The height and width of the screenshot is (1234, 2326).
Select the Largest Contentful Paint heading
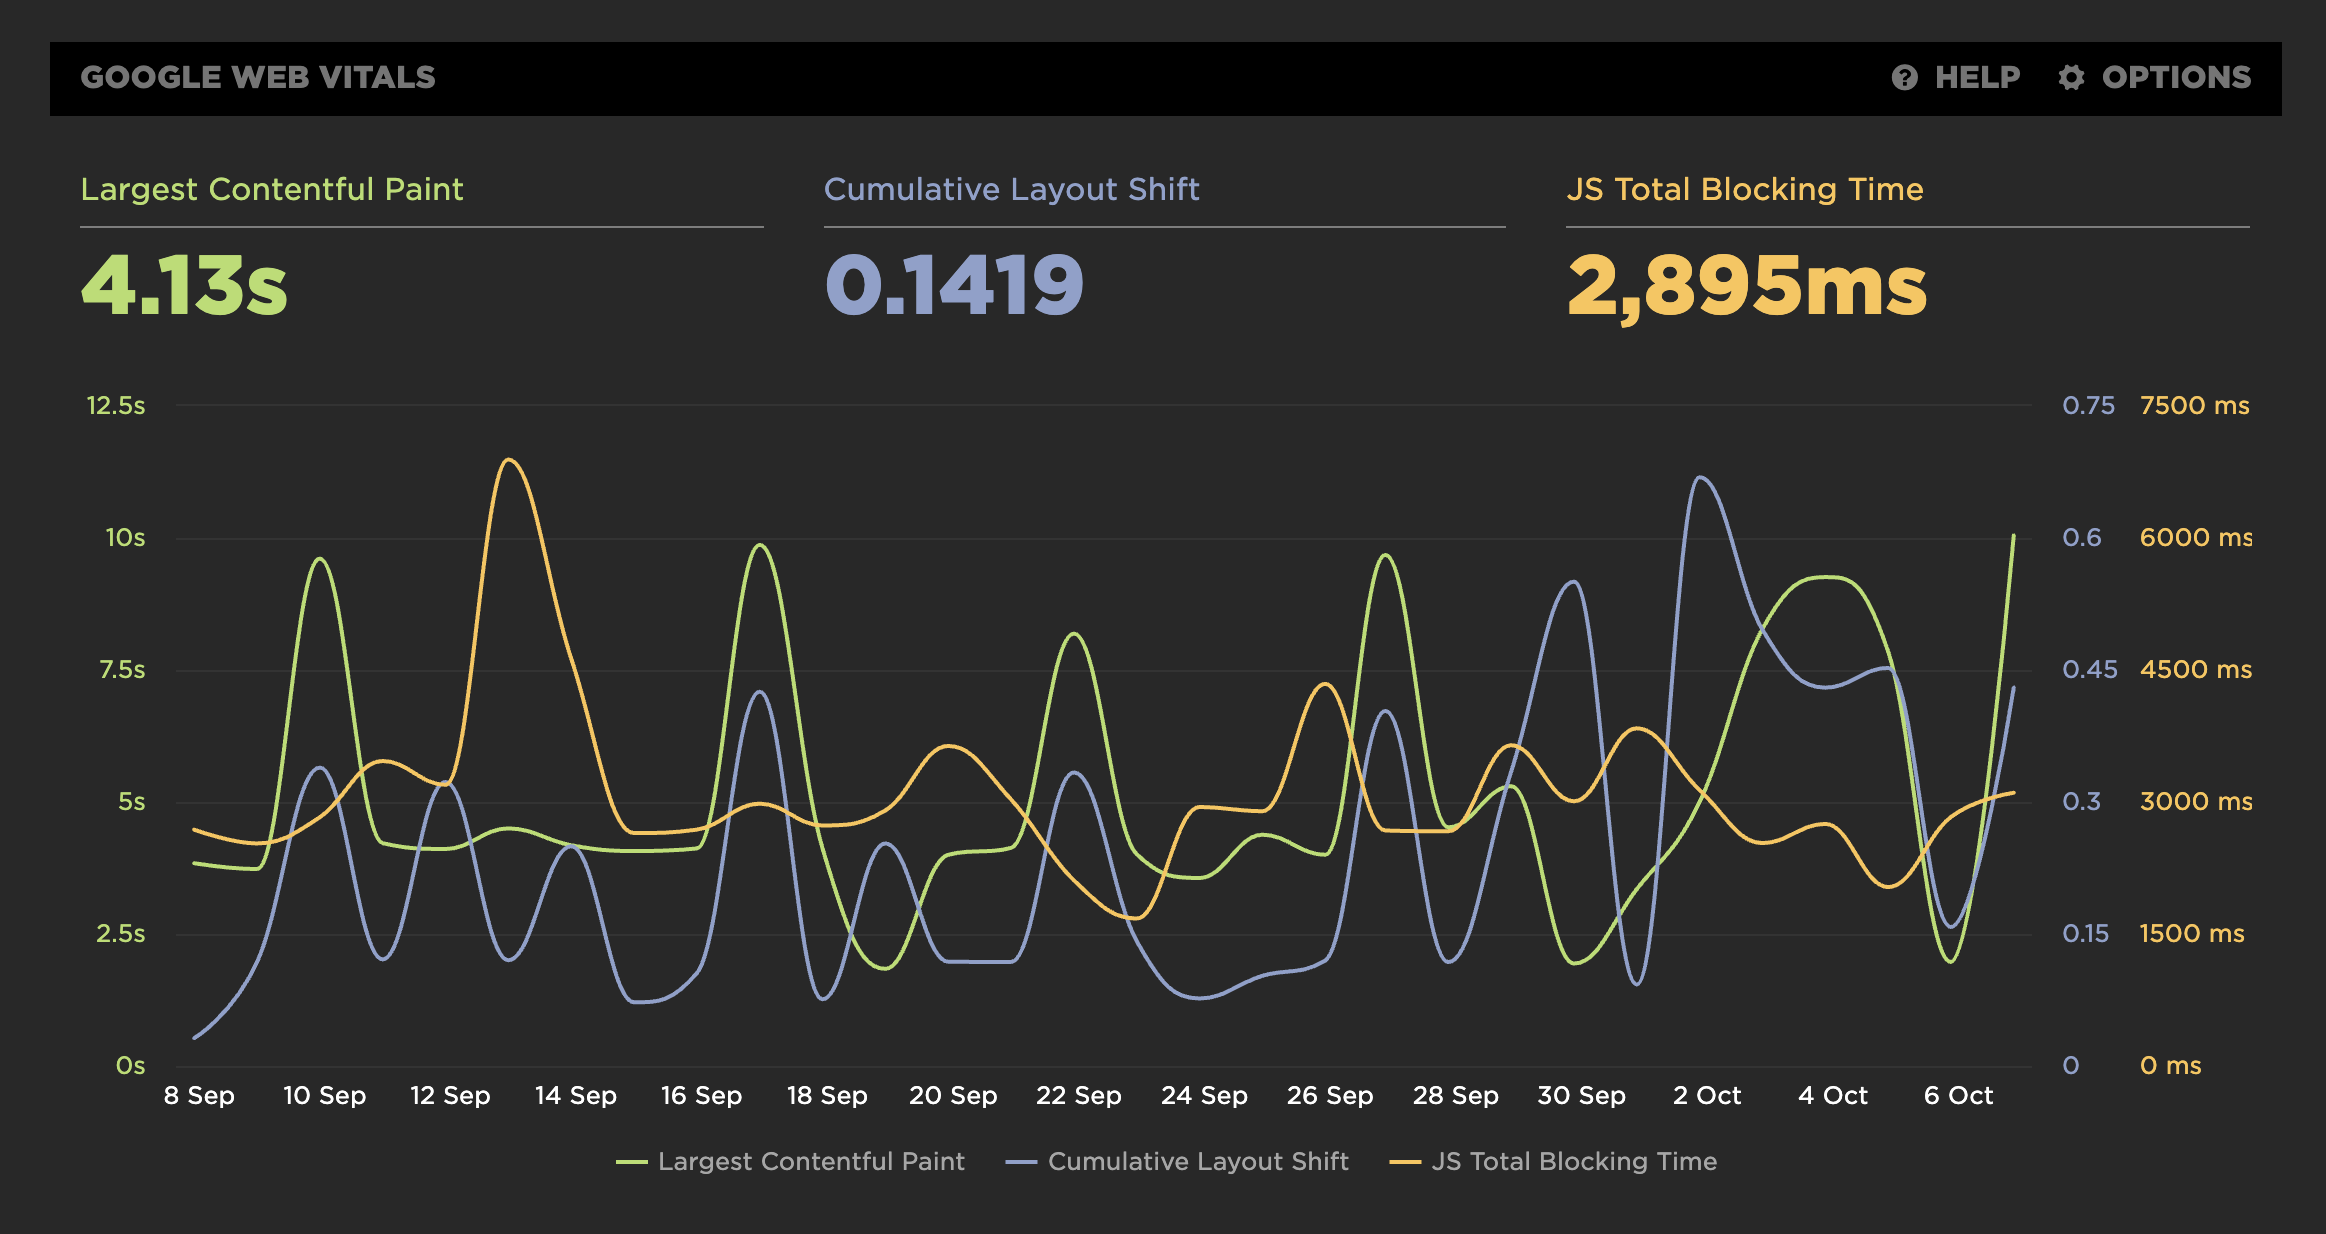tap(272, 189)
